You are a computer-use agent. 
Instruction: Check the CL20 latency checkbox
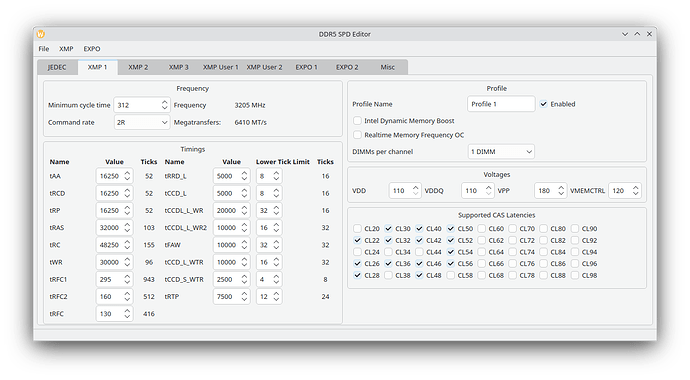[x=357, y=229]
